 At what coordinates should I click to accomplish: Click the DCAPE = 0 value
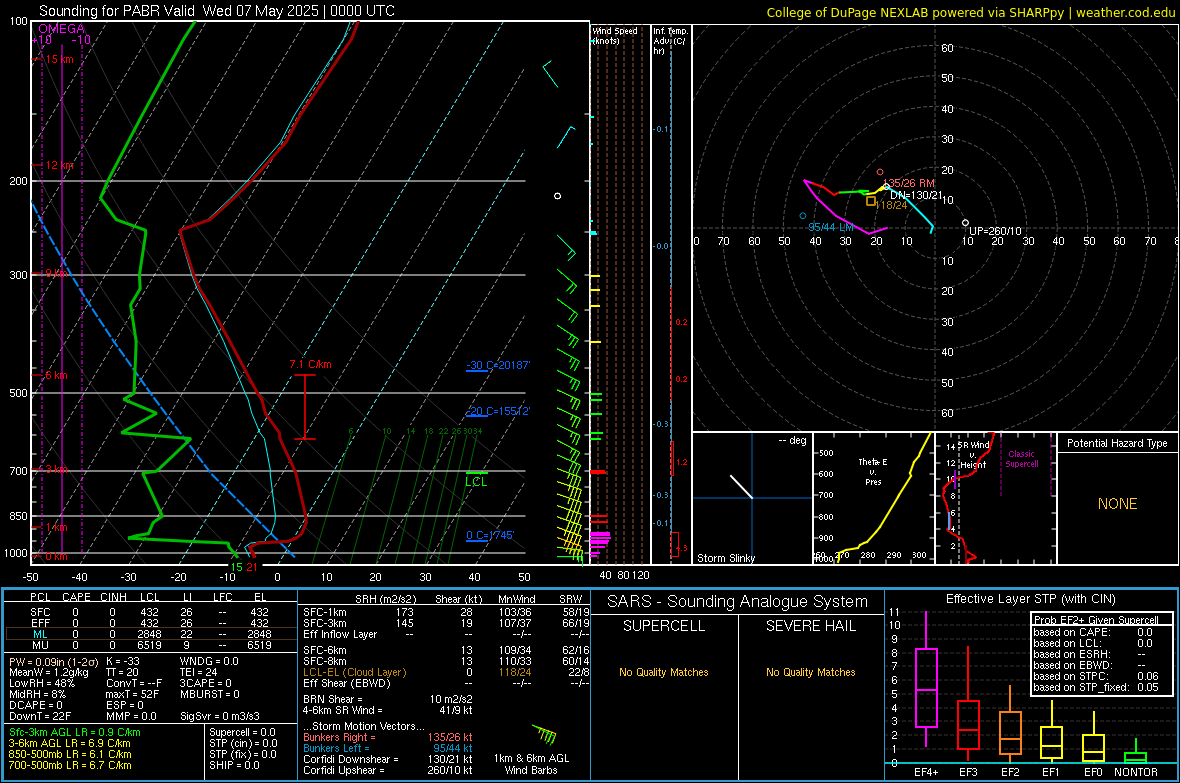coord(36,705)
